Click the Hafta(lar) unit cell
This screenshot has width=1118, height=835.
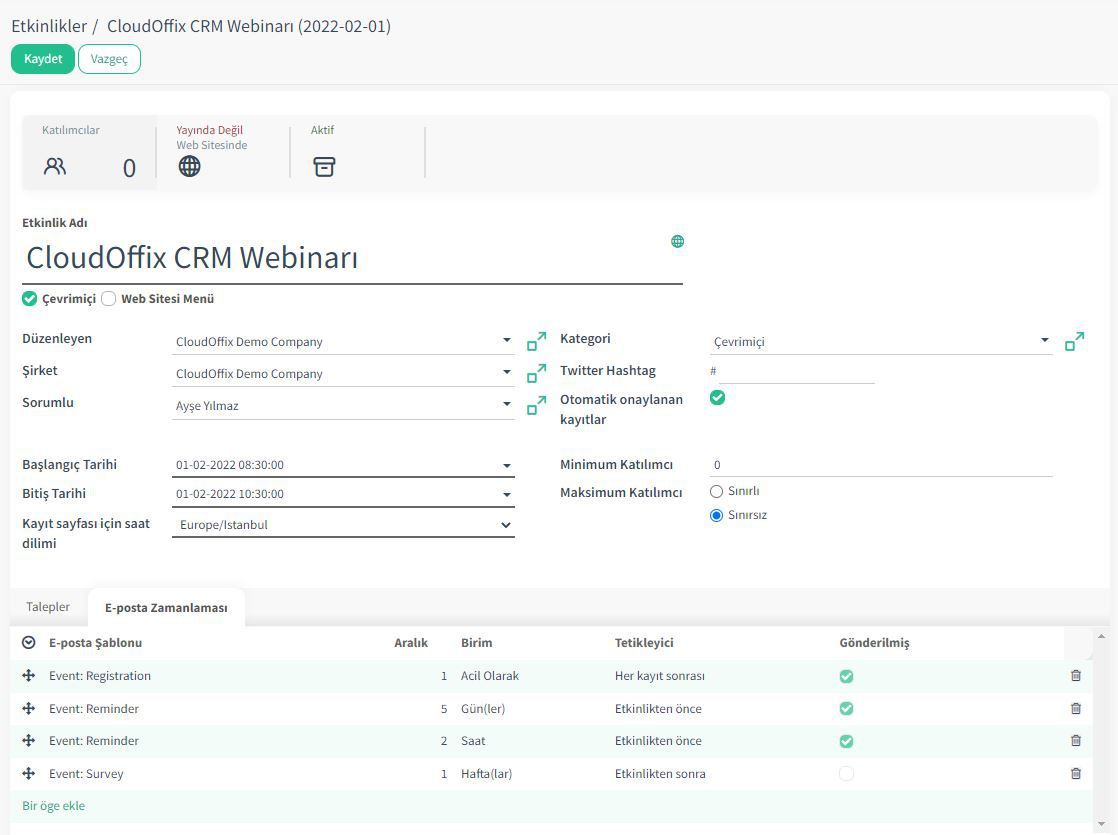click(486, 773)
